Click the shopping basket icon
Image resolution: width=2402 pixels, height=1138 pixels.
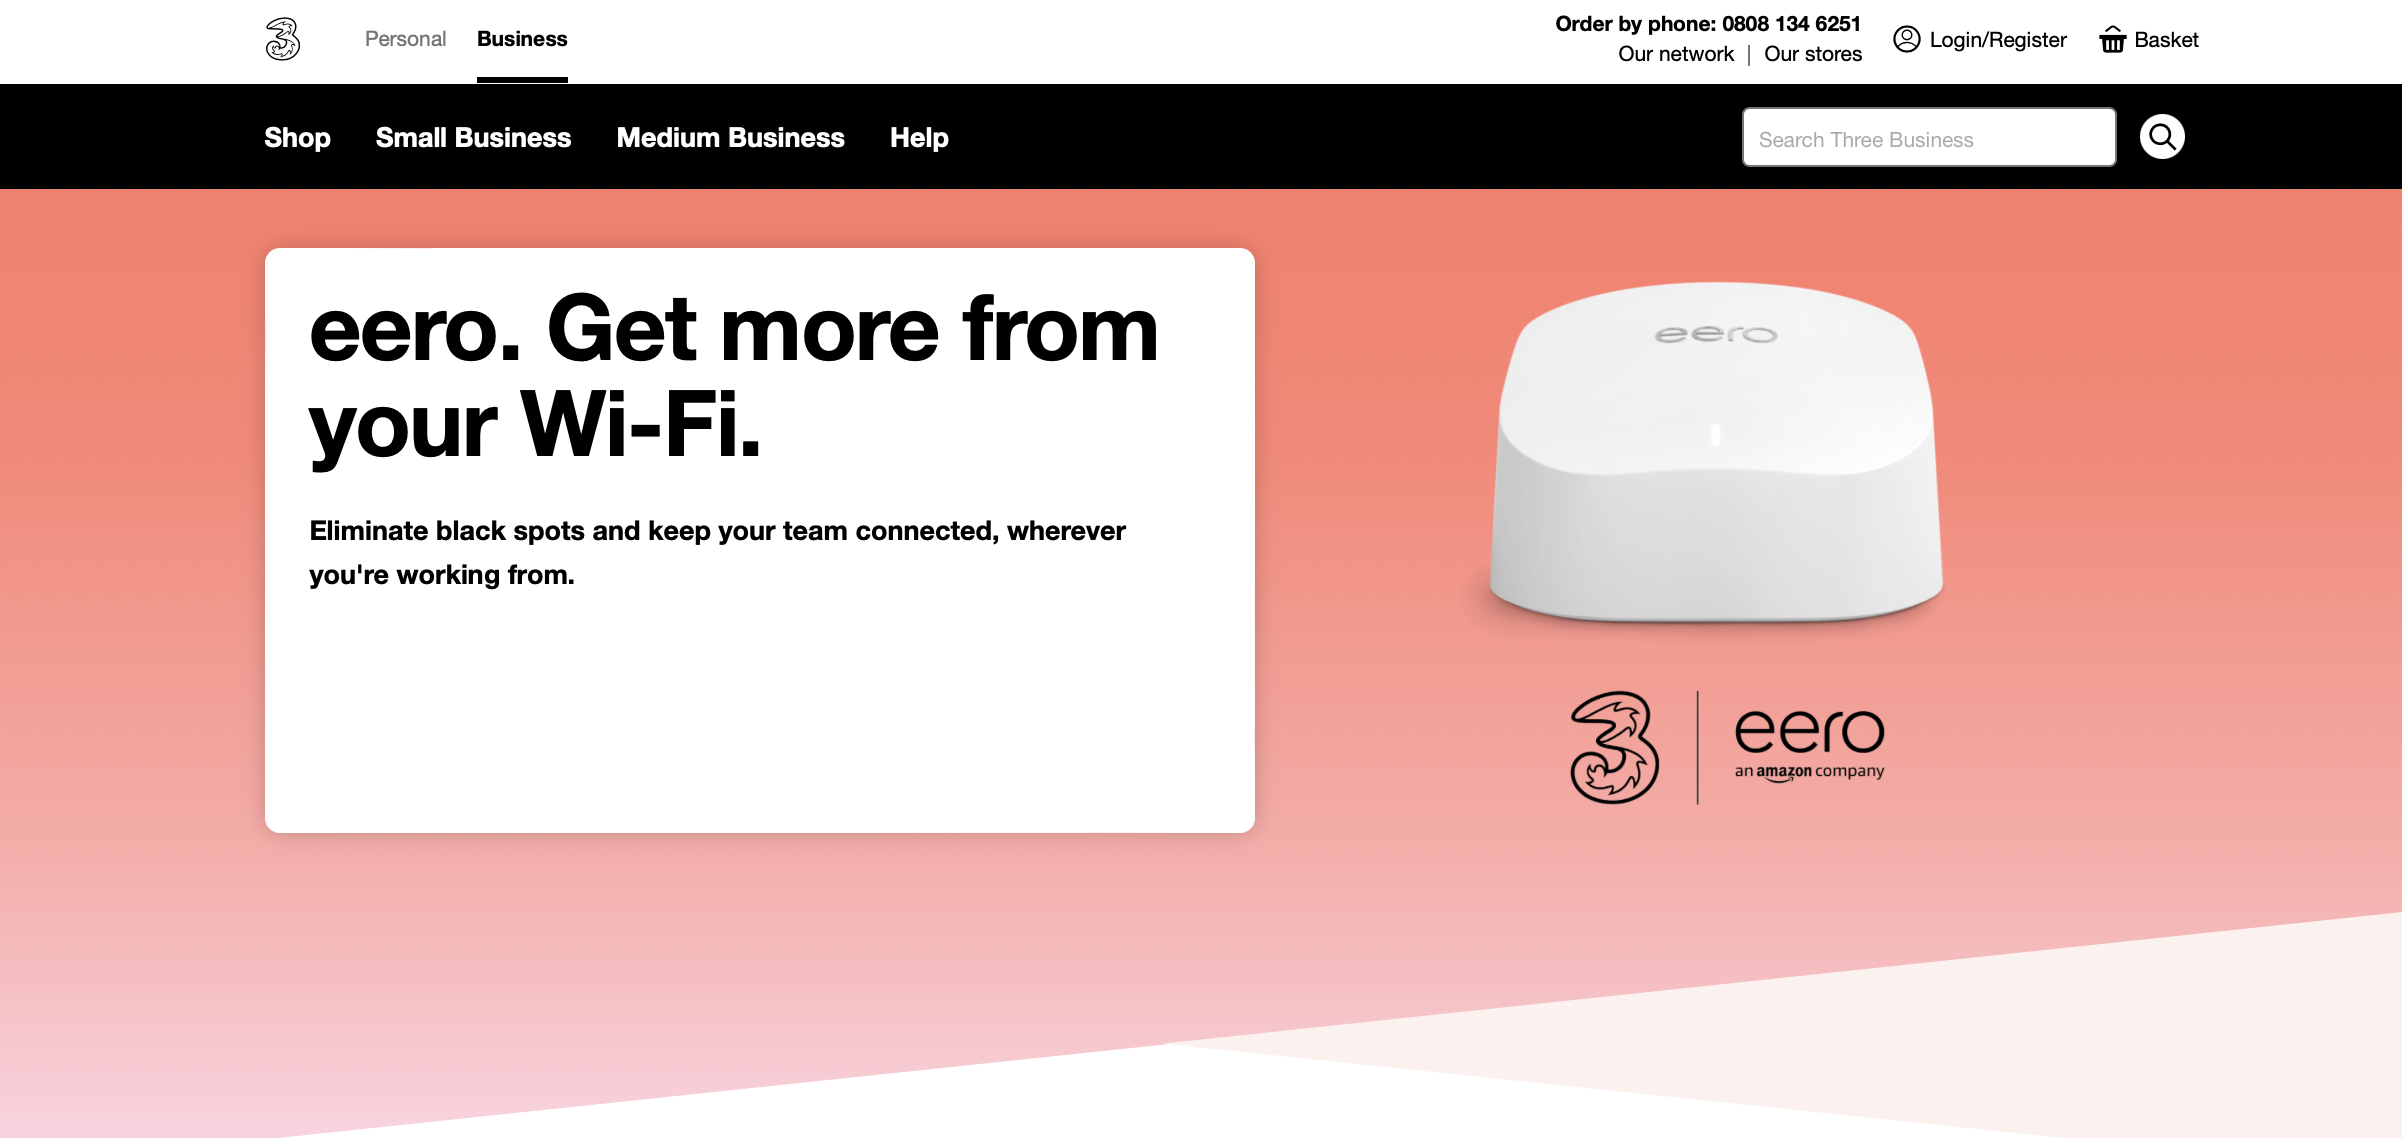click(x=2112, y=39)
